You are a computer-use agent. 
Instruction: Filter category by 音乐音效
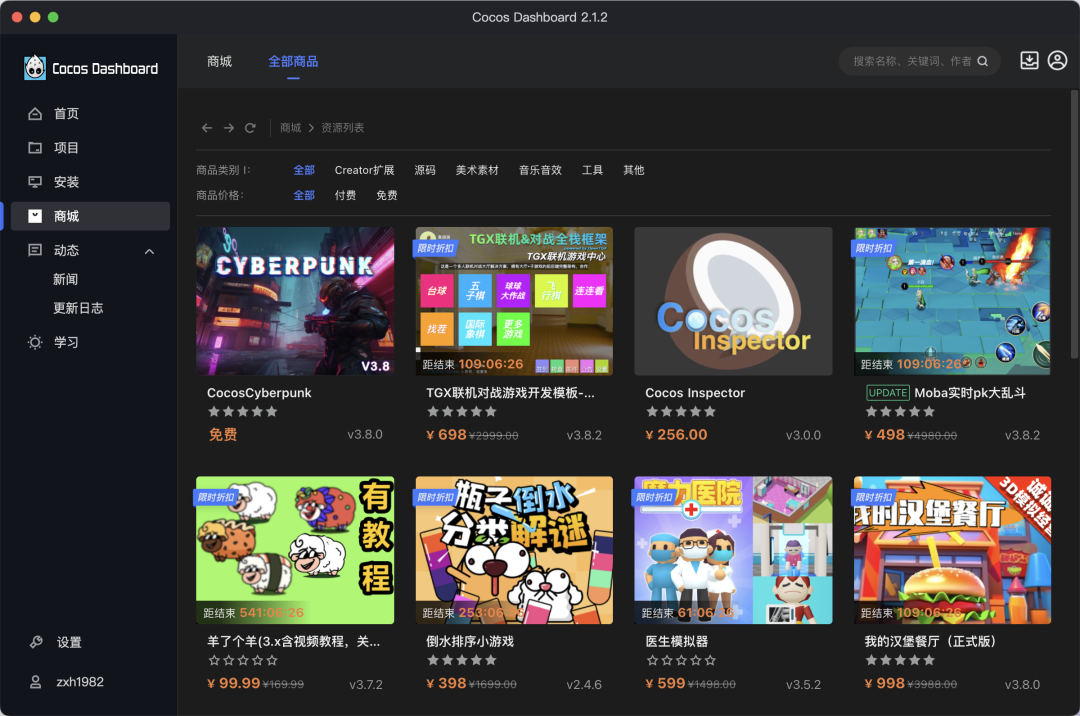click(x=540, y=170)
